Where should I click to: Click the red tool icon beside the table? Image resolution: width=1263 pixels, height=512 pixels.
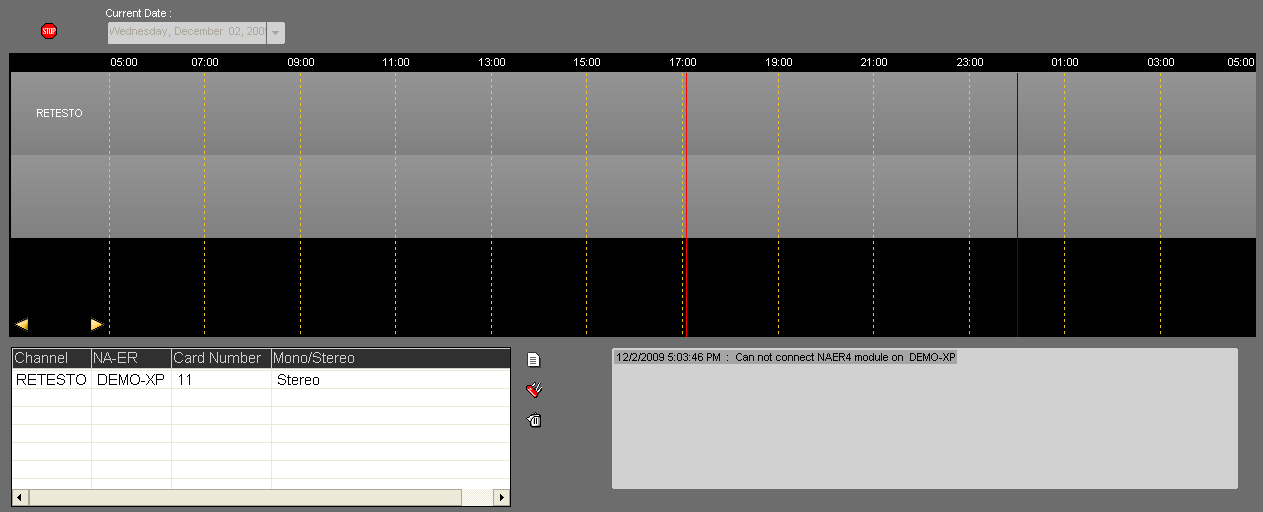pos(534,390)
